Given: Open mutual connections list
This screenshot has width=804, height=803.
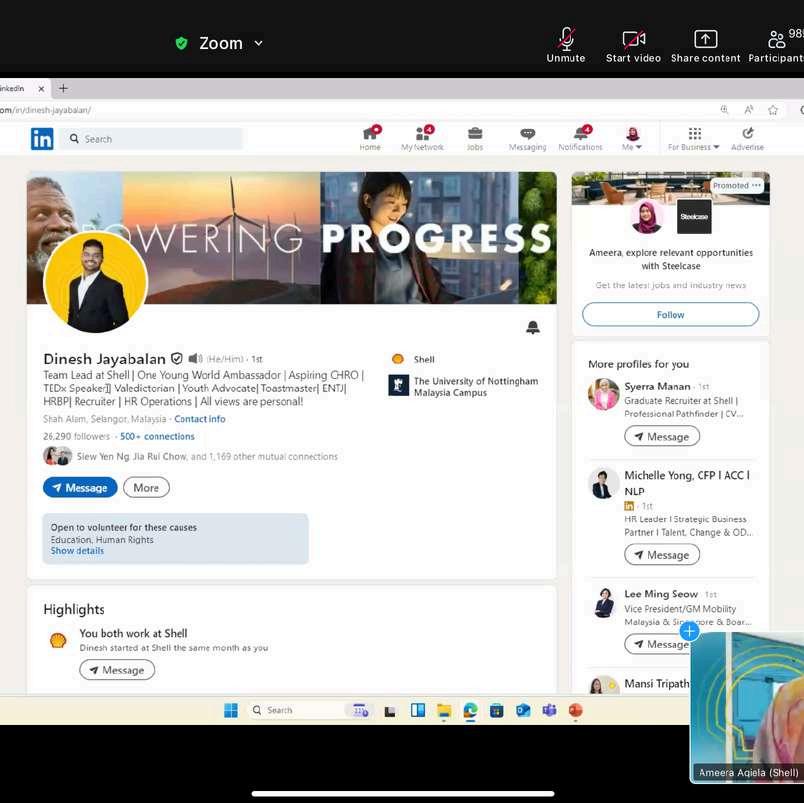Looking at the screenshot, I should pyautogui.click(x=207, y=456).
